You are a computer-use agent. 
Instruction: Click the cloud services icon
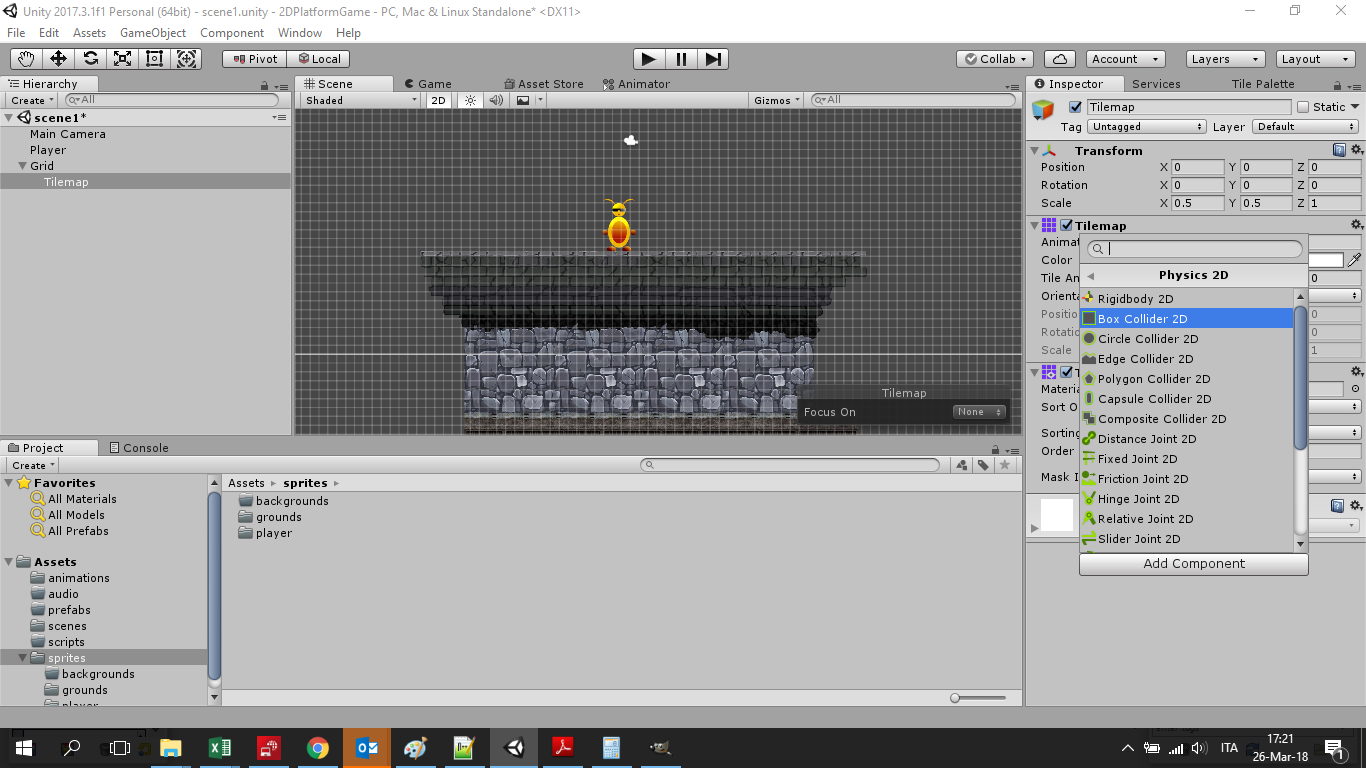[x=1059, y=59]
